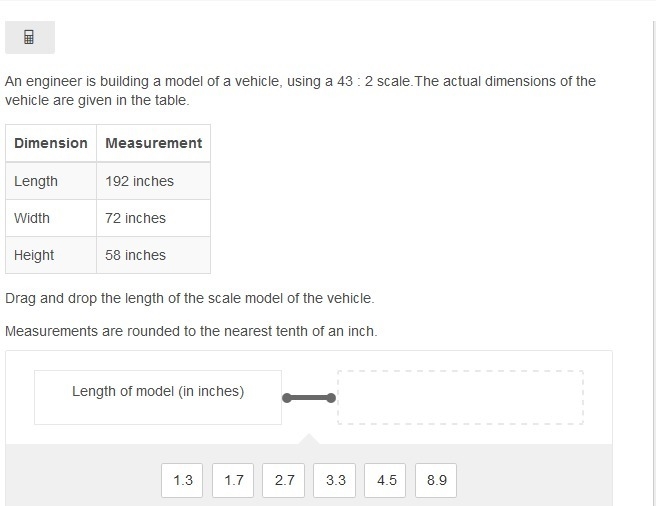Click the 192 inches table cell
The width and height of the screenshot is (656, 506).
(x=154, y=181)
